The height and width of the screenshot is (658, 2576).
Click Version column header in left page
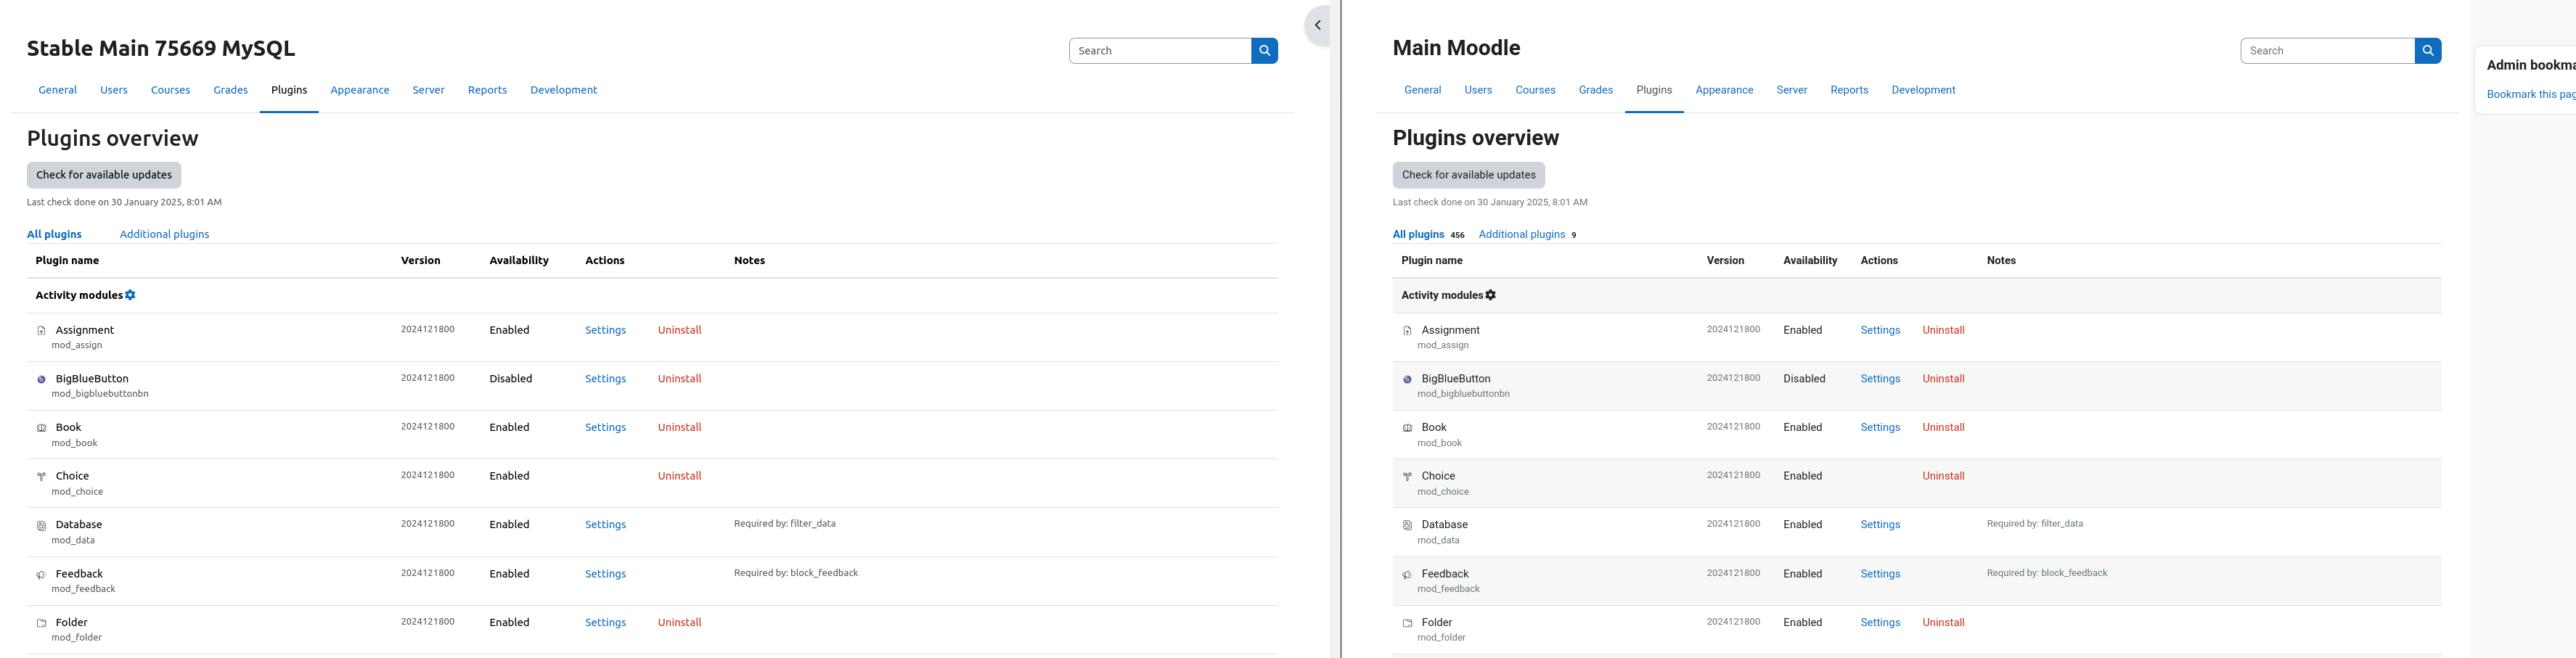[421, 260]
